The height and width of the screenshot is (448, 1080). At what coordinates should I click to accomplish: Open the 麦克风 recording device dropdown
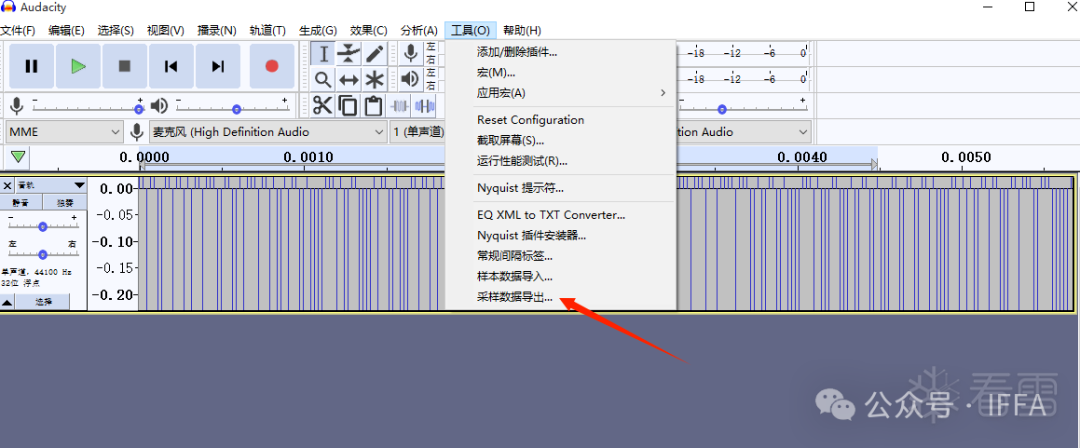click(x=268, y=132)
